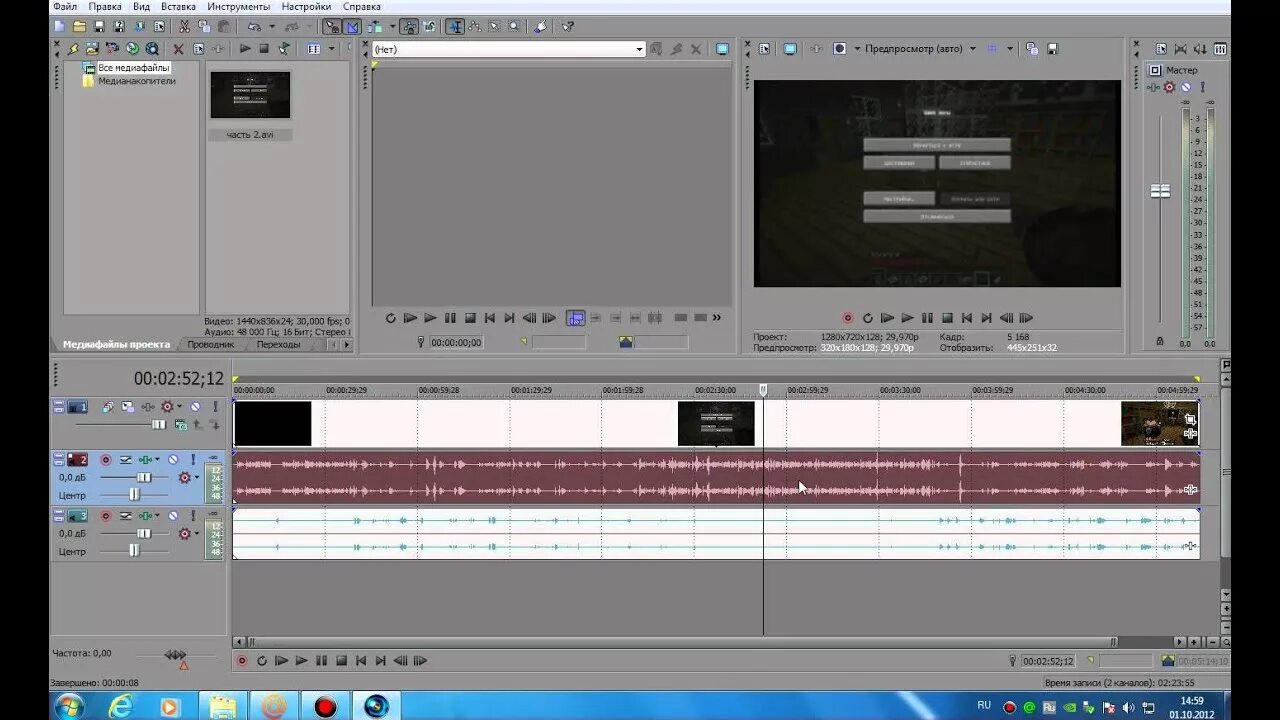The image size is (1280, 720).
Task: Open the Правка menu
Action: tap(105, 6)
